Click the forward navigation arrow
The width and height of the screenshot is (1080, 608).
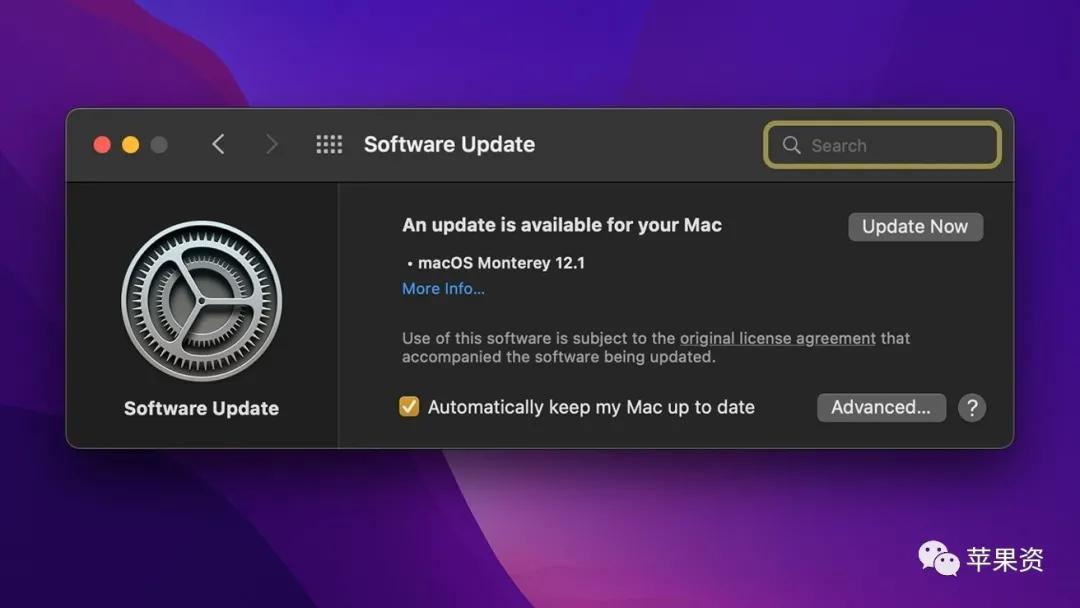point(272,144)
